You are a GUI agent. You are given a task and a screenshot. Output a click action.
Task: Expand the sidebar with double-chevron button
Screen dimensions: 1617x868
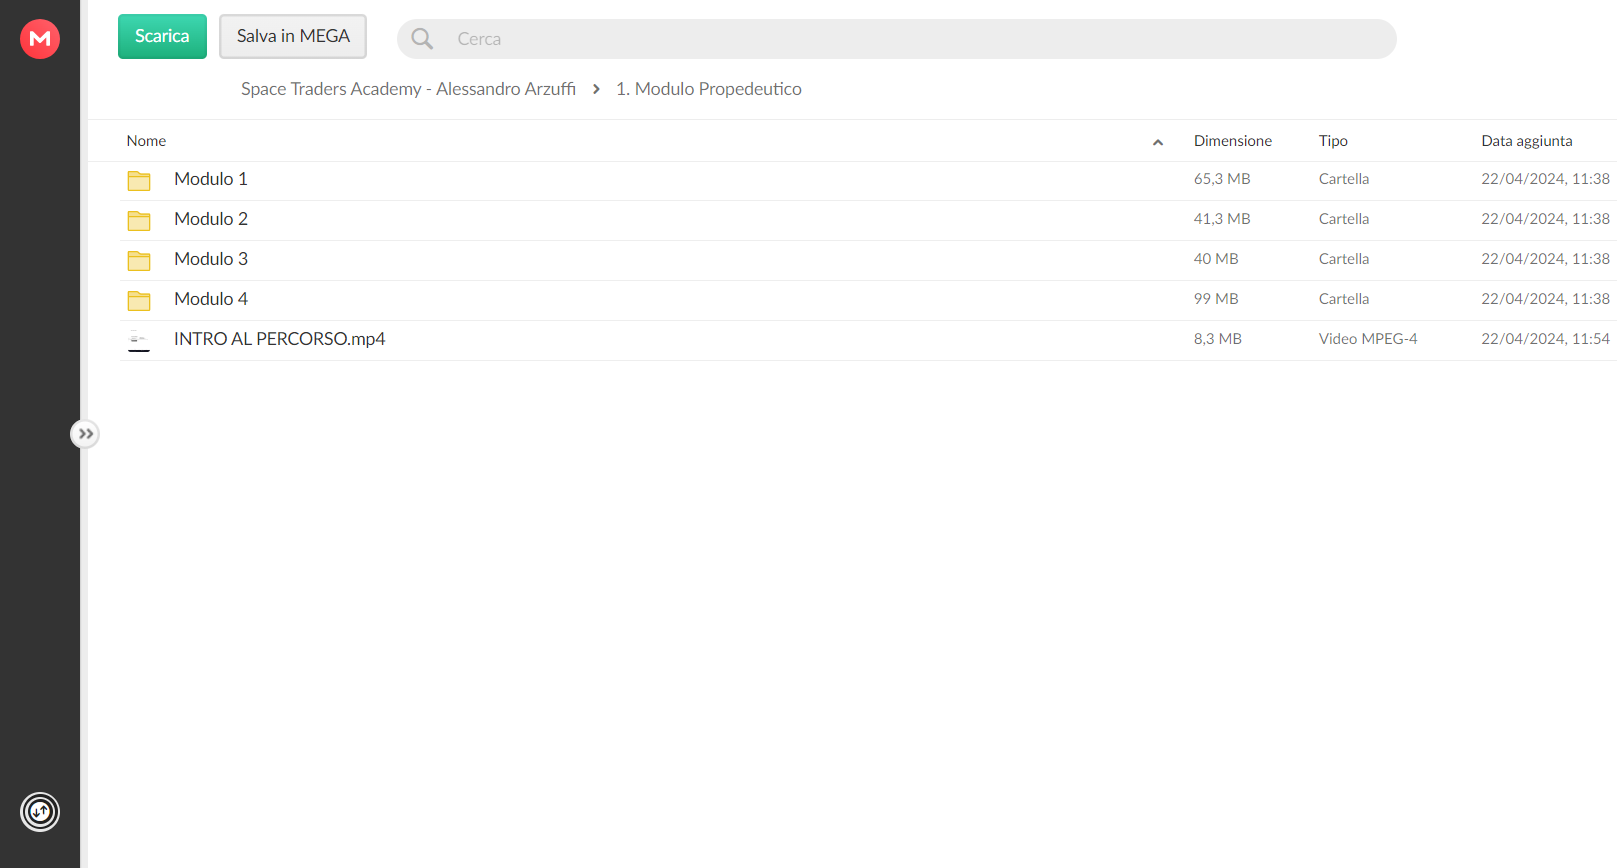pos(85,434)
